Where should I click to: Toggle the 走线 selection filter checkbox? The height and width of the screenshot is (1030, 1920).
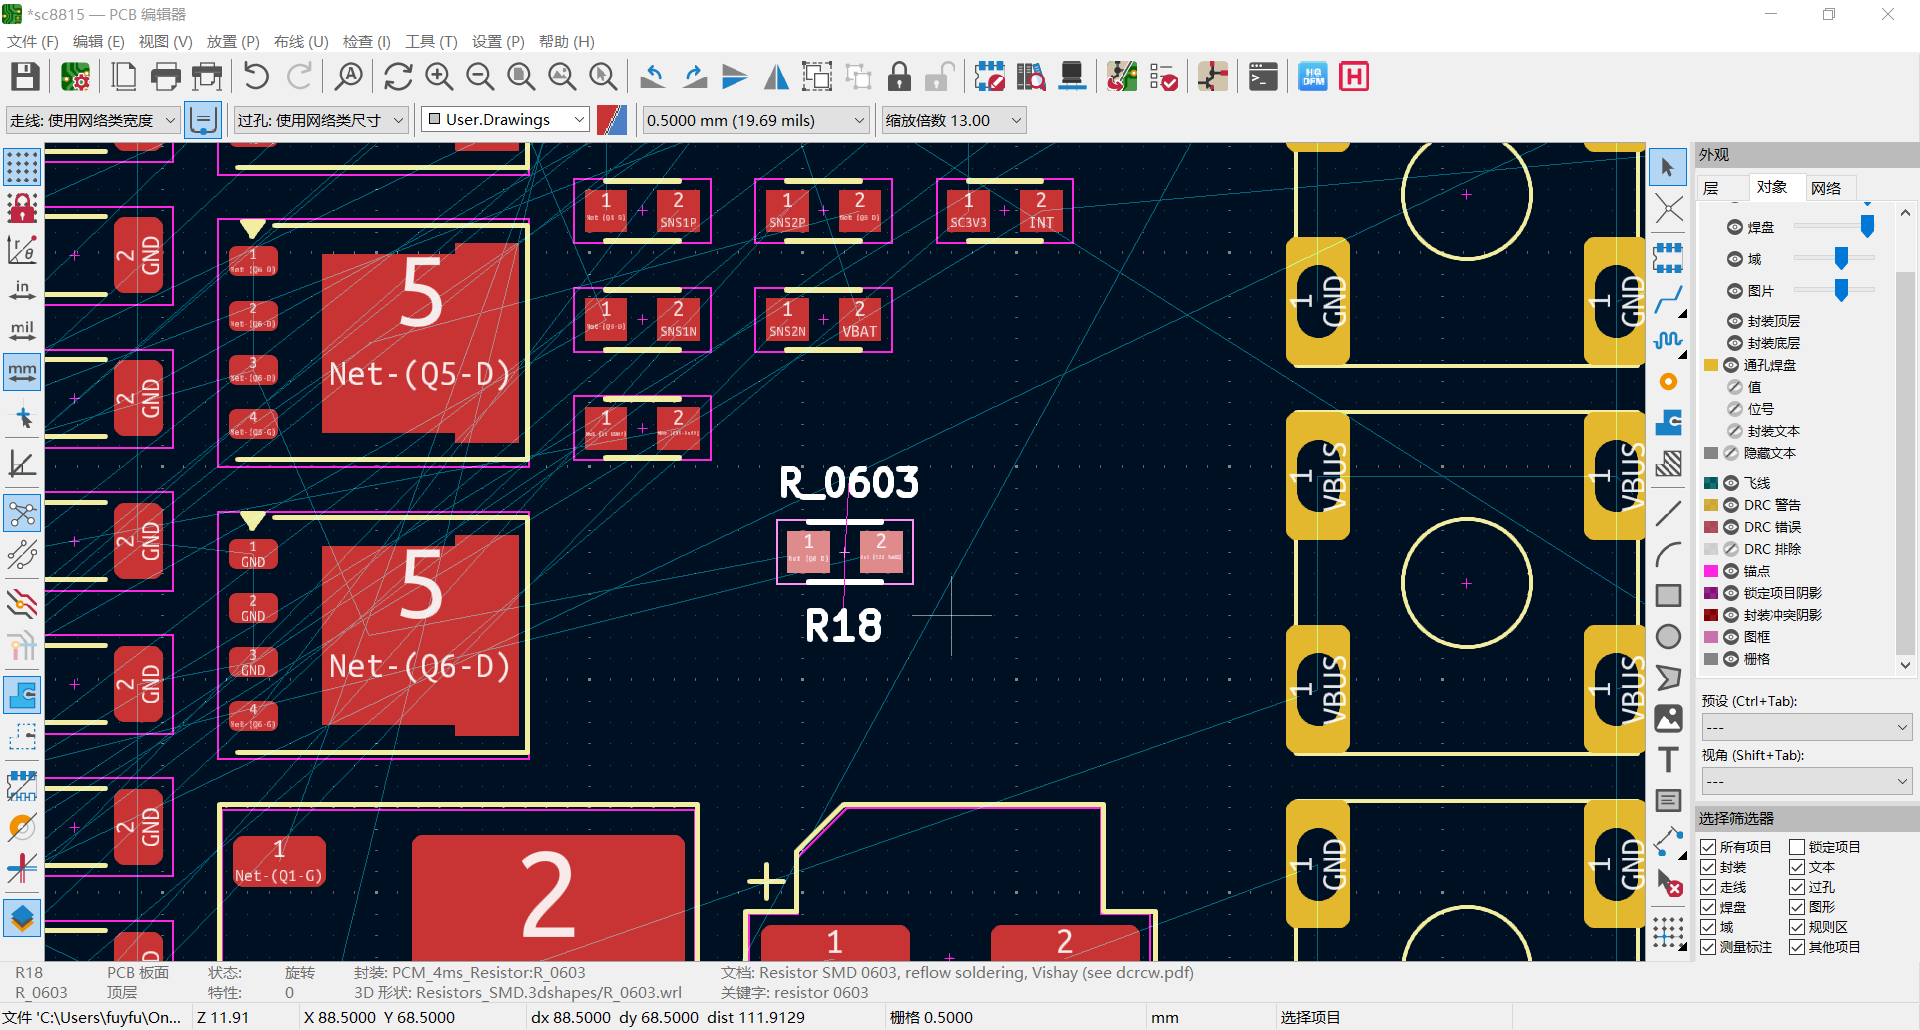click(x=1708, y=887)
